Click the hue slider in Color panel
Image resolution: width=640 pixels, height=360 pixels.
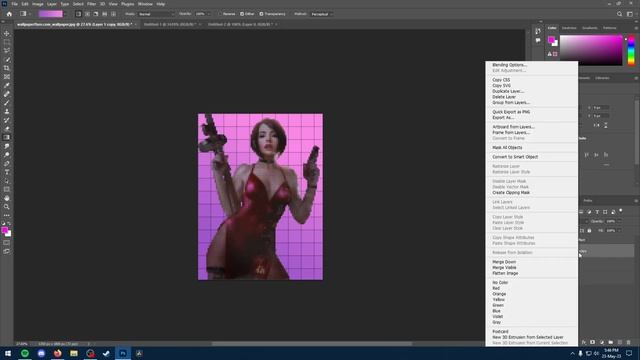pos(631,50)
